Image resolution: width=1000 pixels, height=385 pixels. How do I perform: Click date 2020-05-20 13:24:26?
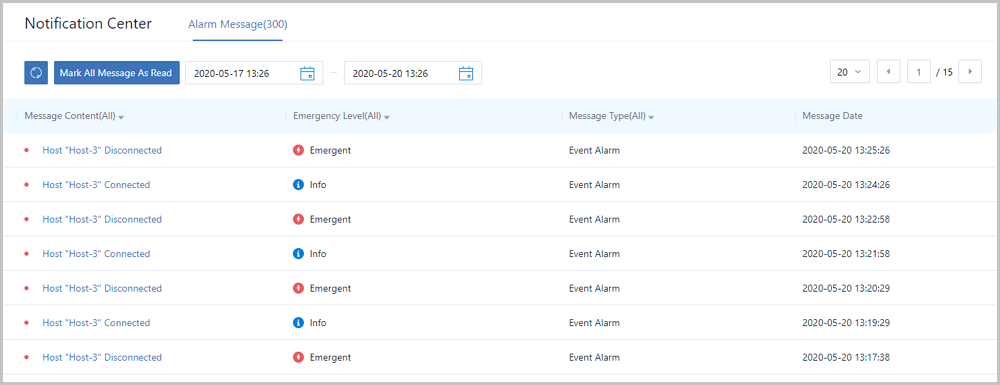click(x=846, y=185)
